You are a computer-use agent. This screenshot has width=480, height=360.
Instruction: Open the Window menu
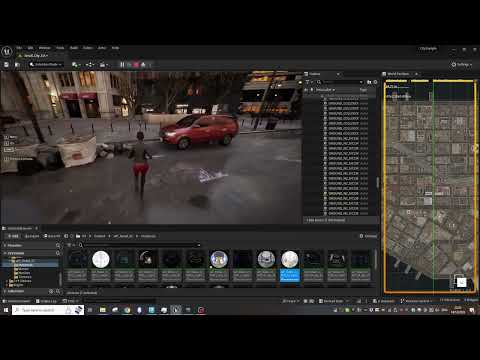[x=44, y=48]
